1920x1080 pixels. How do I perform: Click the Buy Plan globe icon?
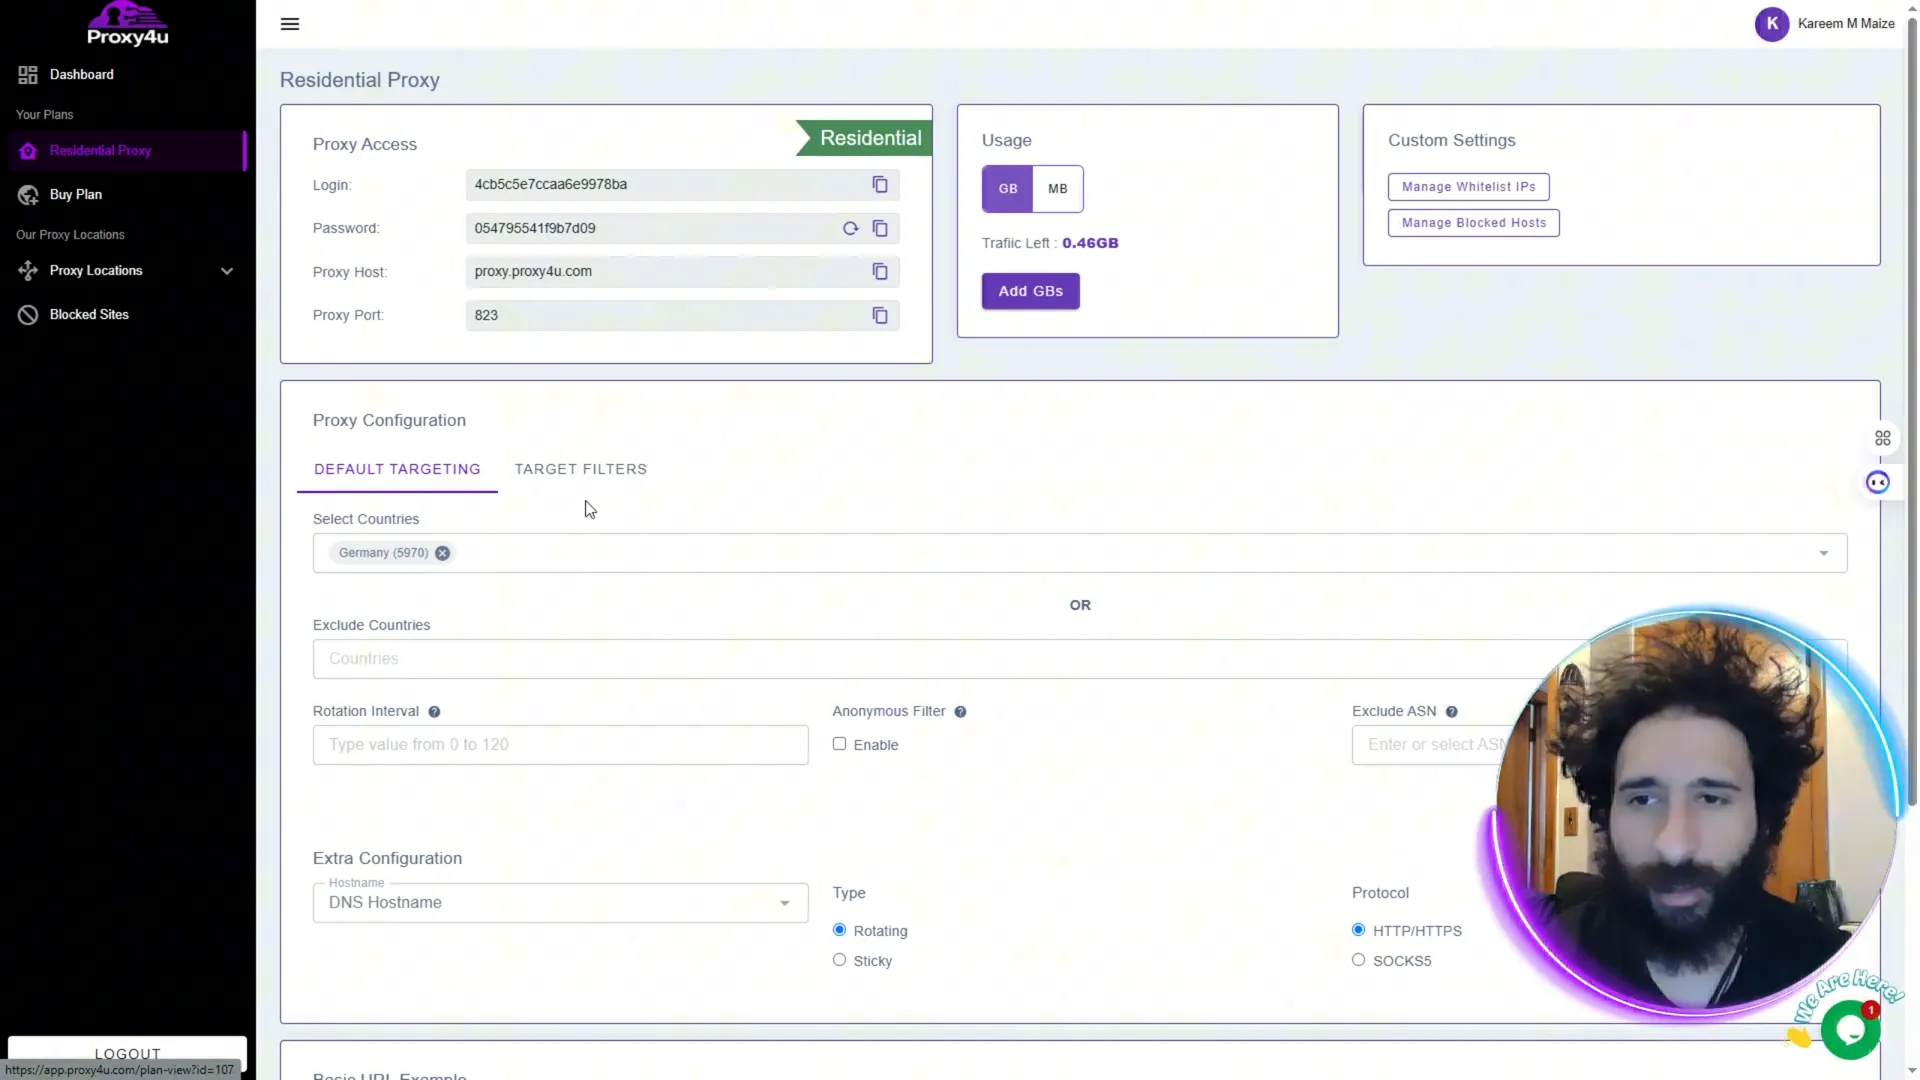(x=28, y=195)
